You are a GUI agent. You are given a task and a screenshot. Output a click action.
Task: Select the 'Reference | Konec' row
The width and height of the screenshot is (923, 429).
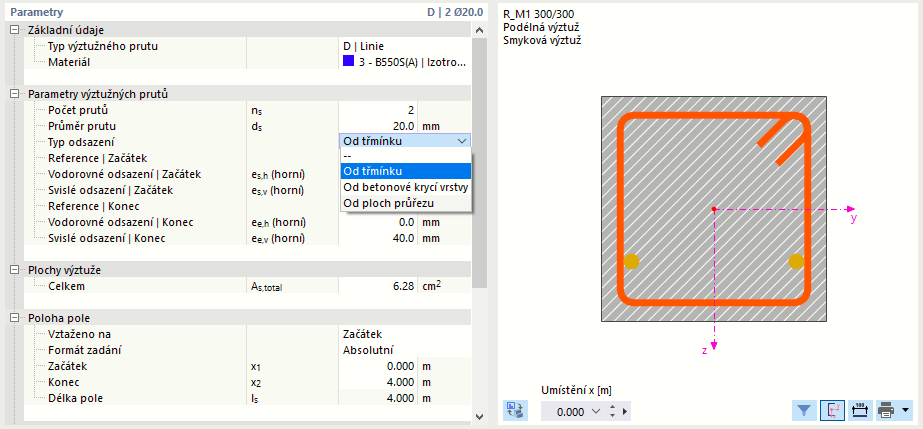[x=93, y=207]
